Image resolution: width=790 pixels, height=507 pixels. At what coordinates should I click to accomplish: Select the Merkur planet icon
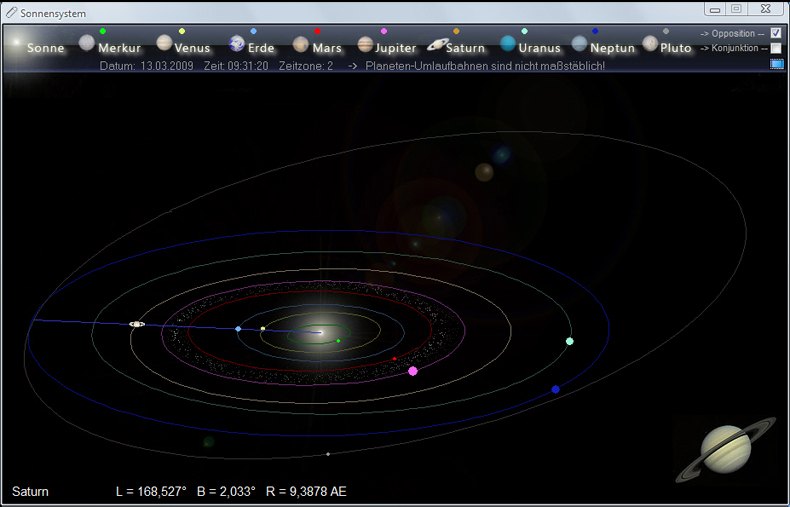tap(87, 43)
